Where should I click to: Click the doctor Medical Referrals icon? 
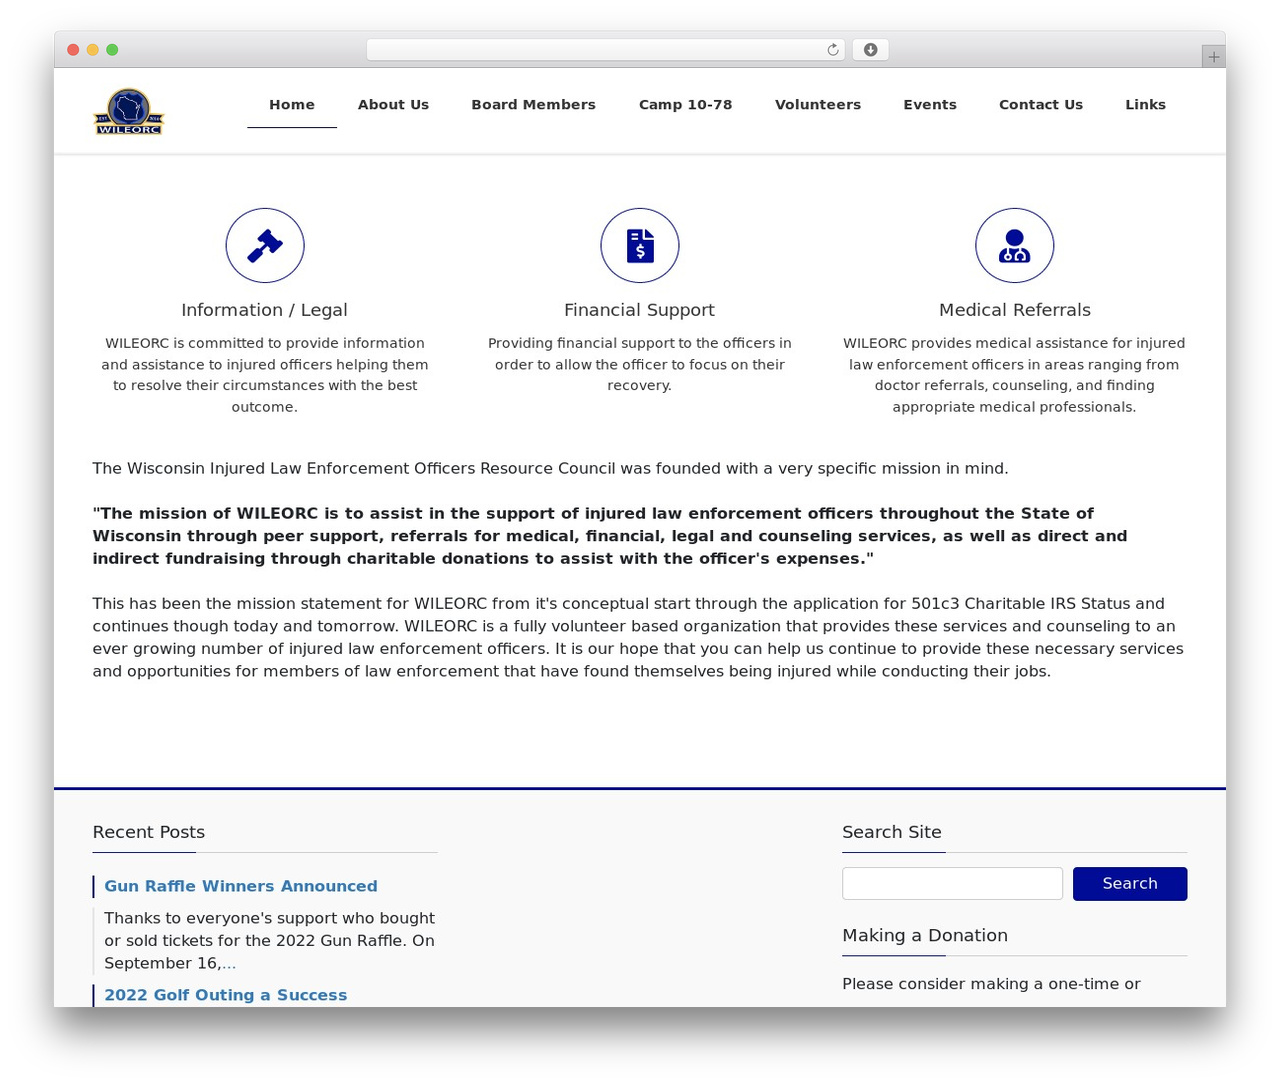[x=1015, y=246]
